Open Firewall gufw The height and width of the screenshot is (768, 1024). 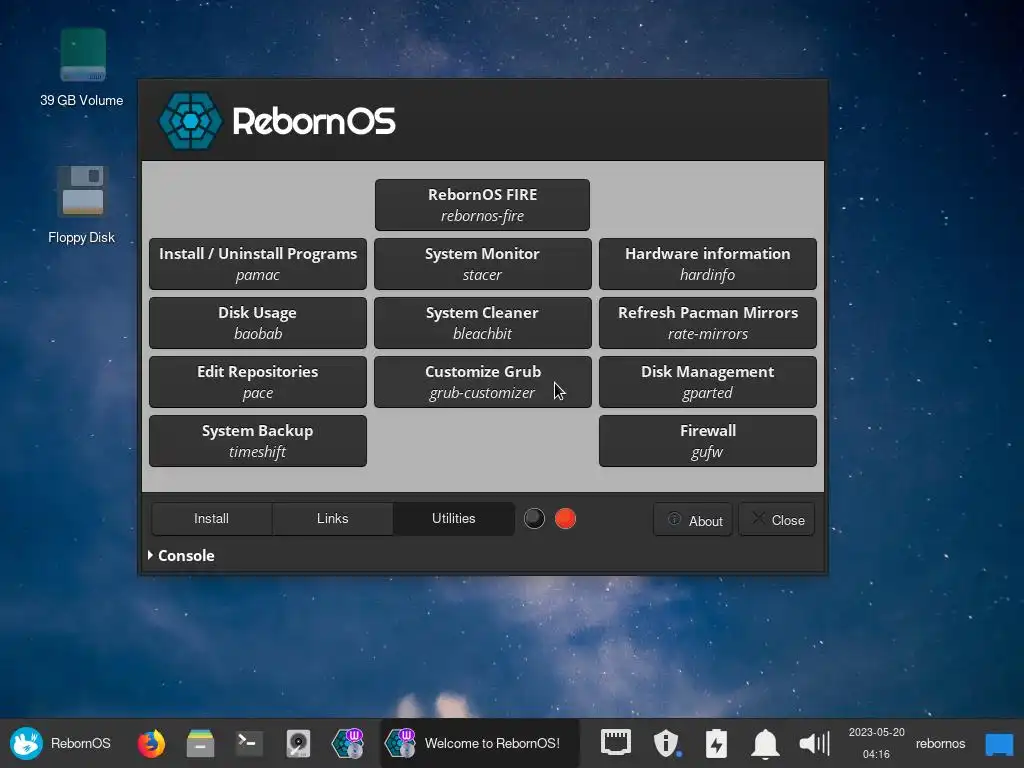(x=707, y=441)
